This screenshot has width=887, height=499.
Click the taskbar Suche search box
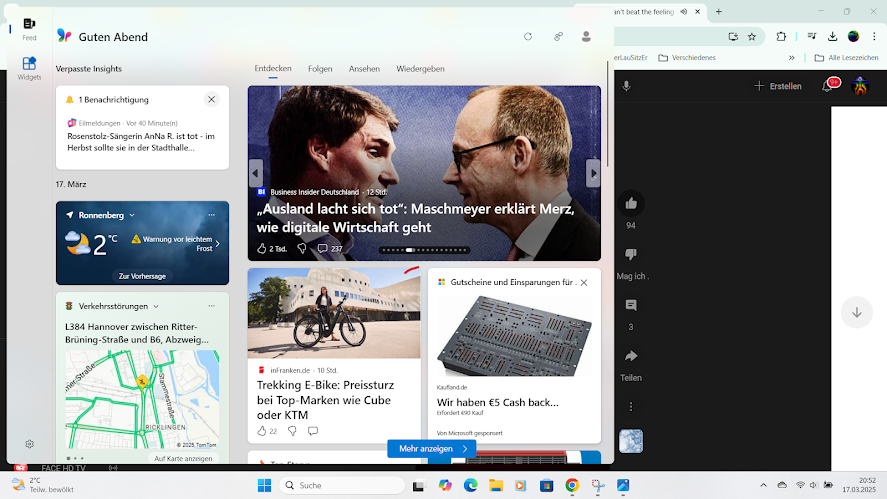coord(342,485)
